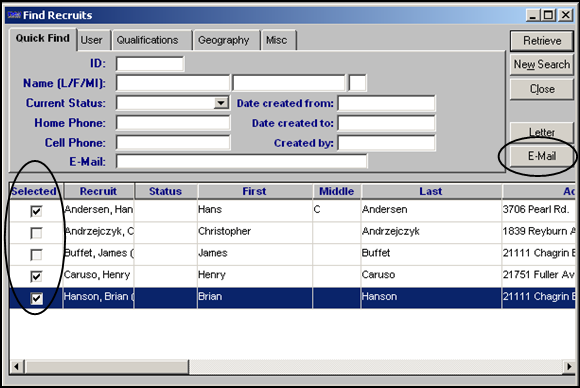Check the Selected box for Andrzejczyk, Christopher
Viewport: 580px width, 388px height.
(x=36, y=233)
